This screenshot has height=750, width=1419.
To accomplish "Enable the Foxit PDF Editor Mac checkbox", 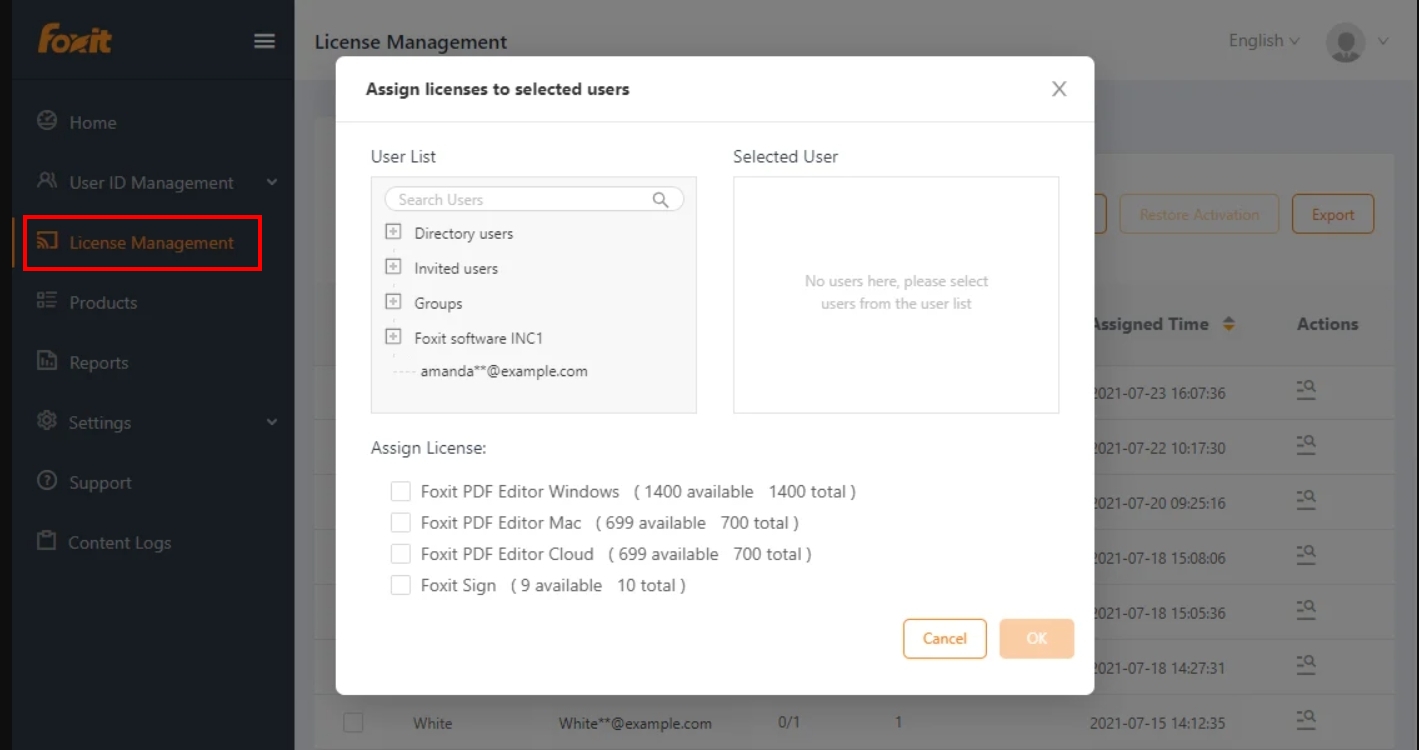I will tap(401, 522).
